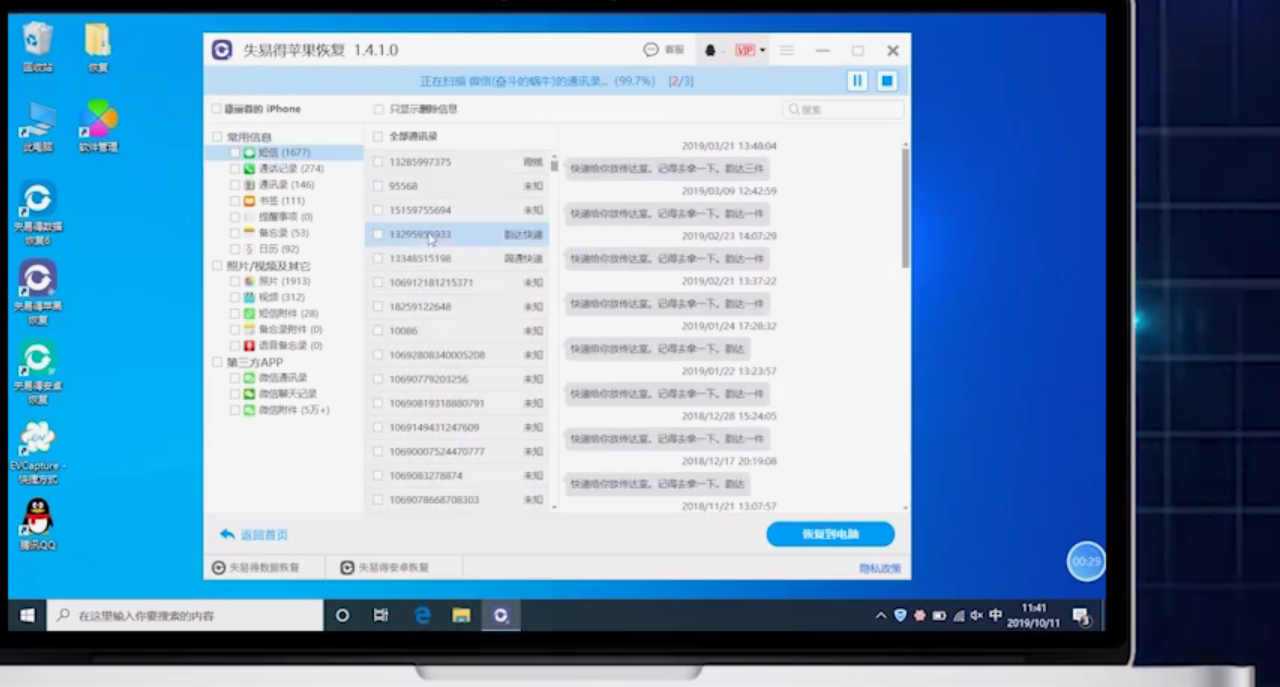Click the app logo in title bar
Image resolution: width=1280 pixels, height=687 pixels.
tap(222, 50)
